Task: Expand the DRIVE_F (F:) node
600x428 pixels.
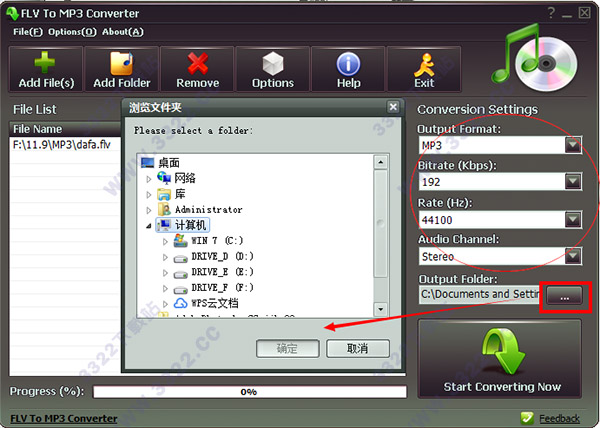Action: [165, 288]
